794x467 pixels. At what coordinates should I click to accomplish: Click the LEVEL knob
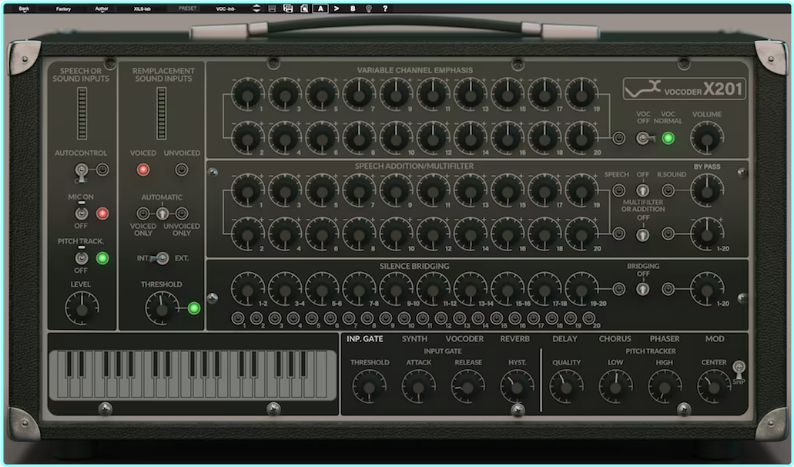pos(82,308)
